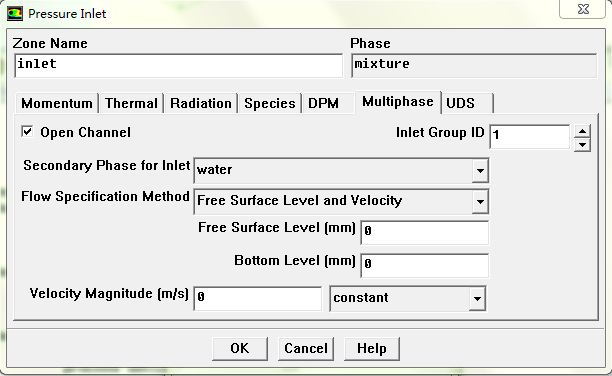Select the Multiphase tab
Image resolution: width=612 pixels, height=376 pixels.
398,102
